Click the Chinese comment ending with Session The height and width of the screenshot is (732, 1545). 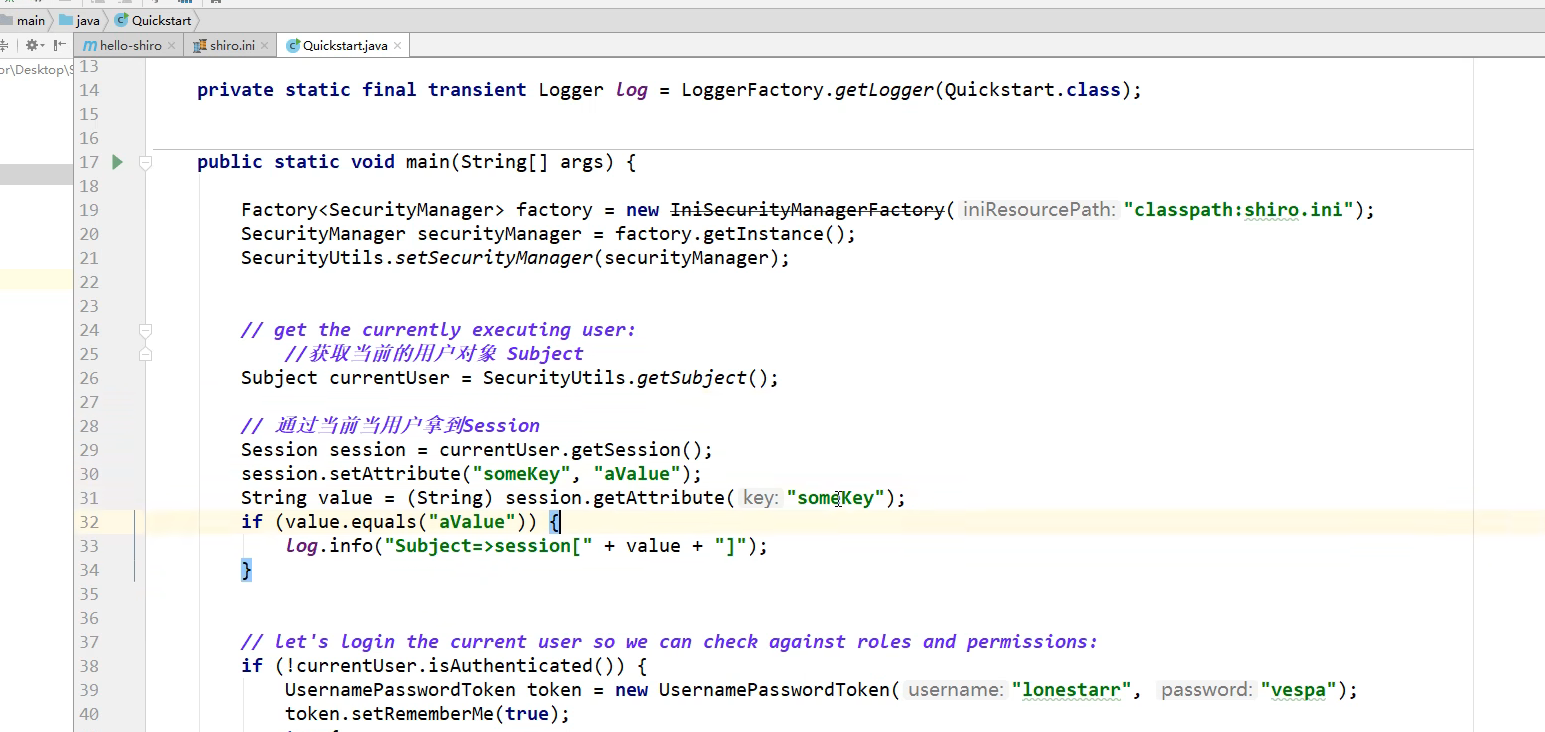coord(390,426)
